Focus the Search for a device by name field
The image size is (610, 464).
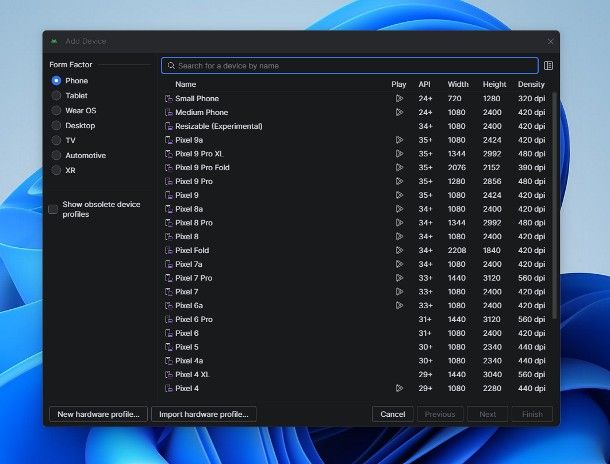(350, 66)
